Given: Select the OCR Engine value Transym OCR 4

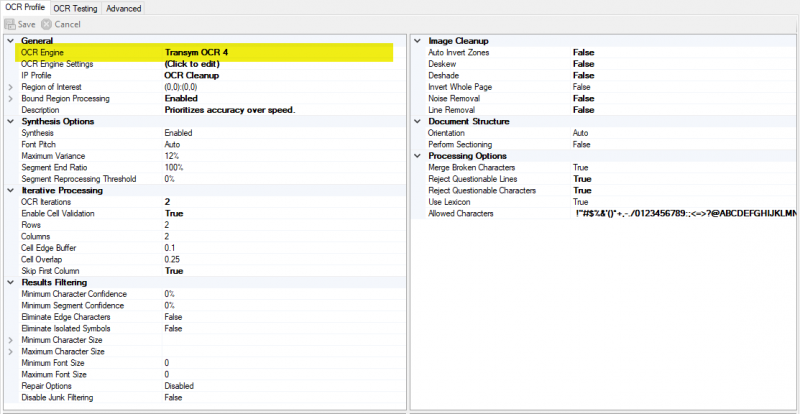Looking at the screenshot, I should click(x=196, y=52).
